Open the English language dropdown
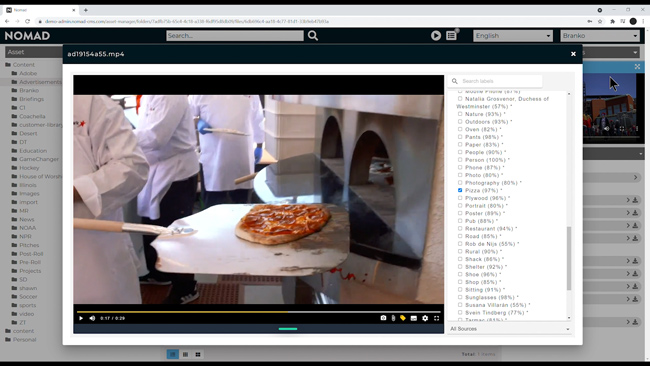 tap(513, 36)
